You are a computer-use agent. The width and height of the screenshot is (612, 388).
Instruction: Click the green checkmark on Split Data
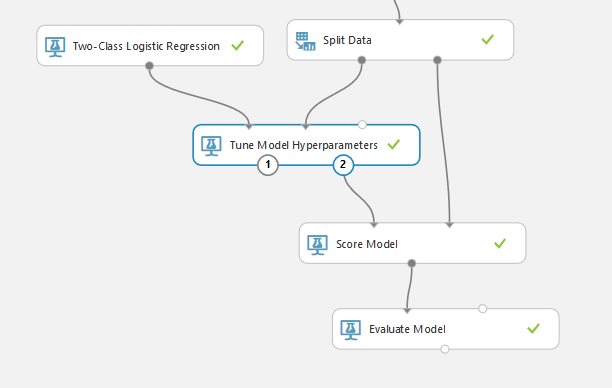(x=487, y=39)
